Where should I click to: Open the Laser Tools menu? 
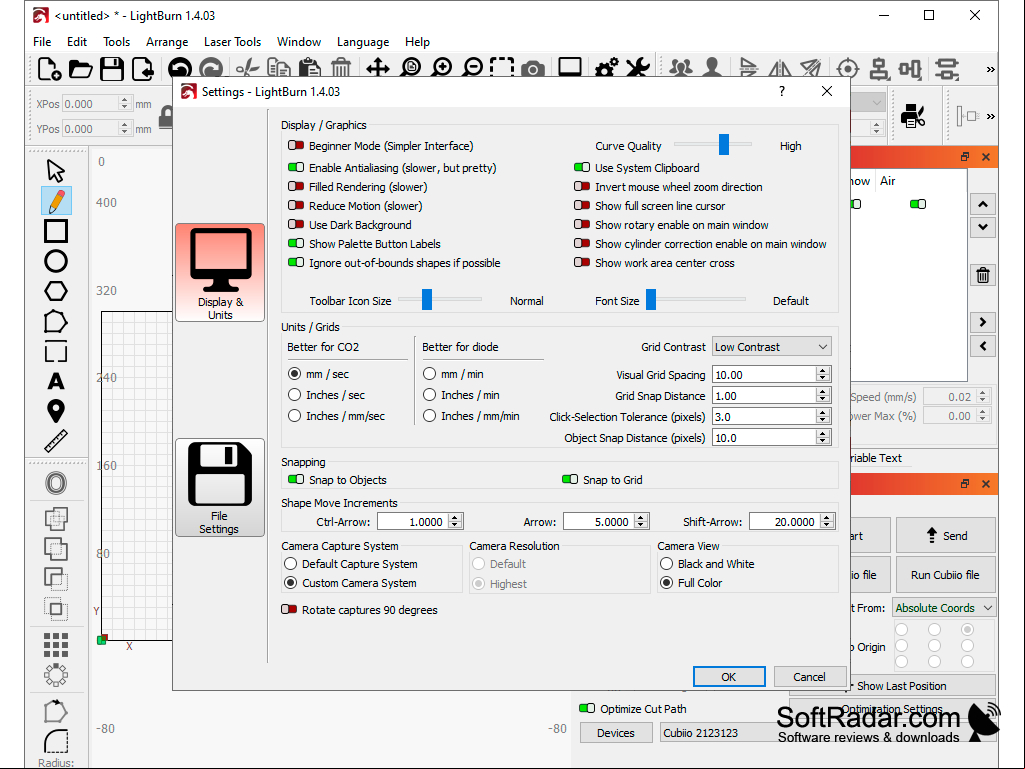coord(232,42)
